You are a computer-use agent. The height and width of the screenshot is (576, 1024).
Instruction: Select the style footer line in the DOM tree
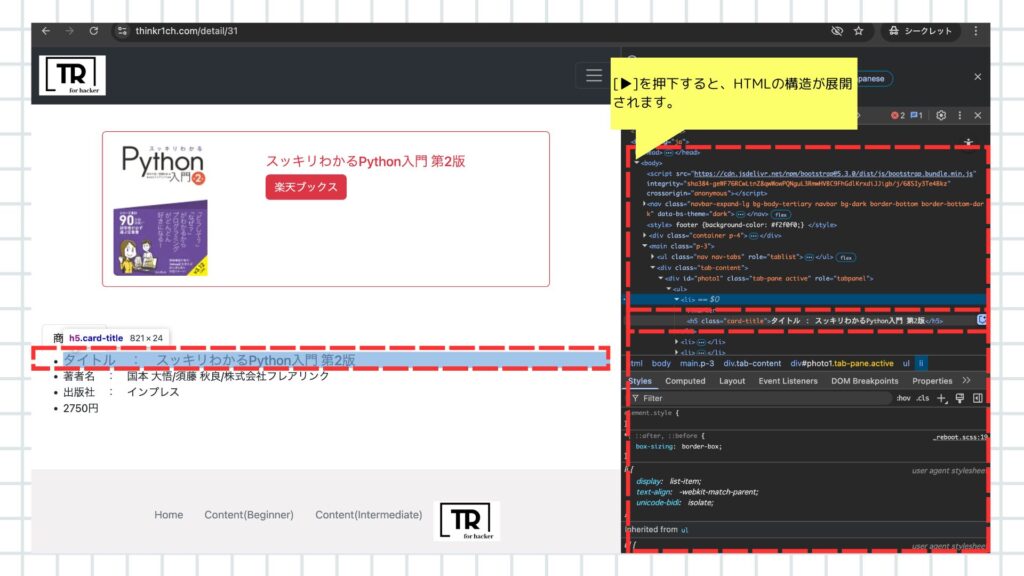point(741,225)
